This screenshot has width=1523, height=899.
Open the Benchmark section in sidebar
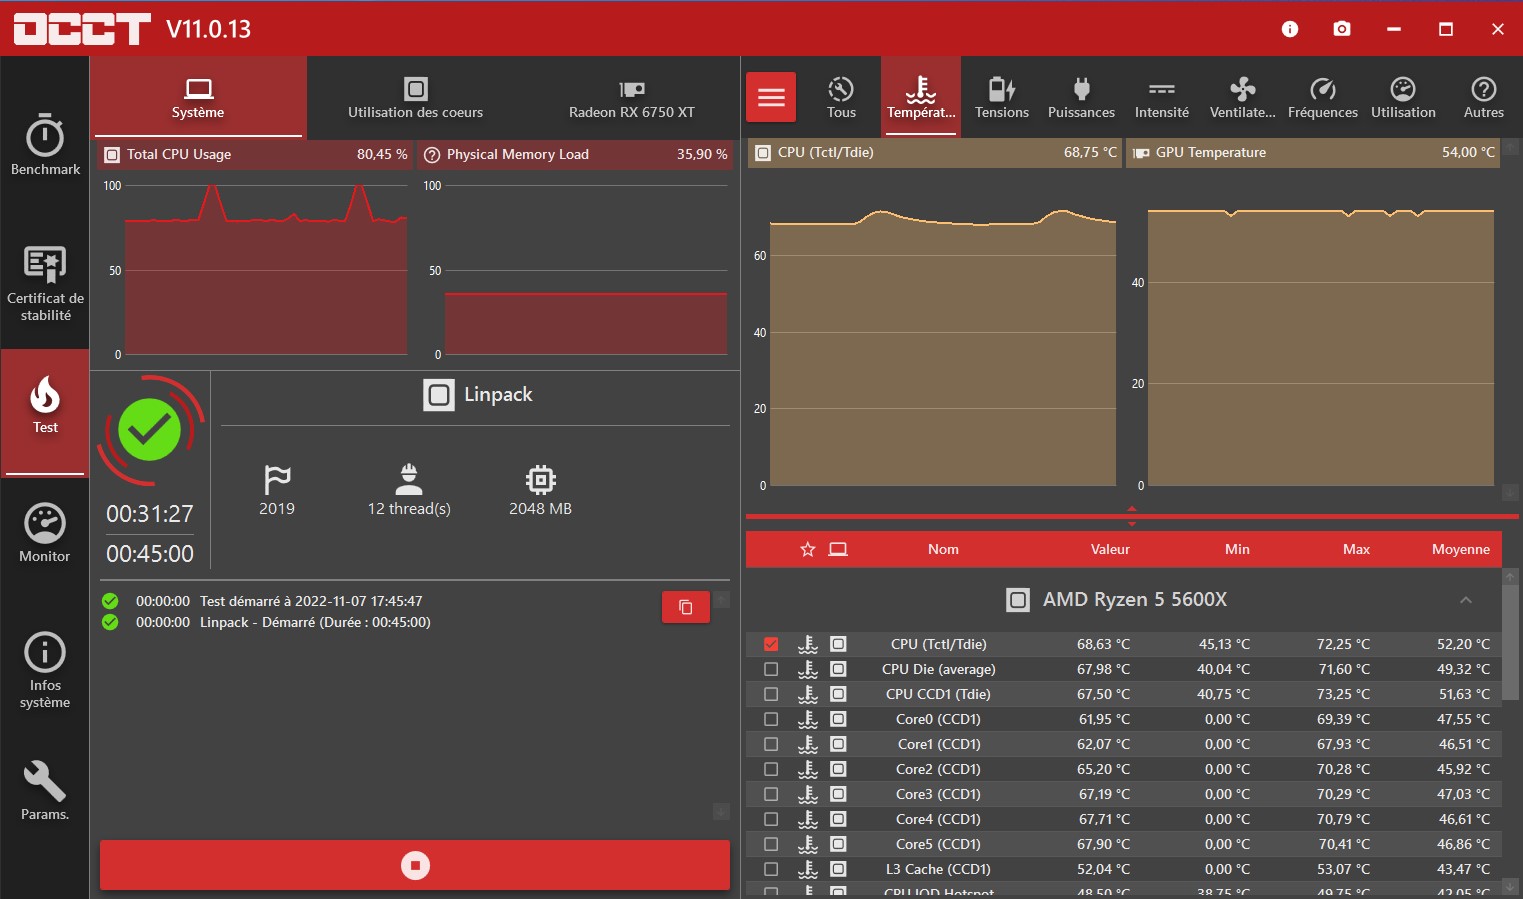point(45,145)
